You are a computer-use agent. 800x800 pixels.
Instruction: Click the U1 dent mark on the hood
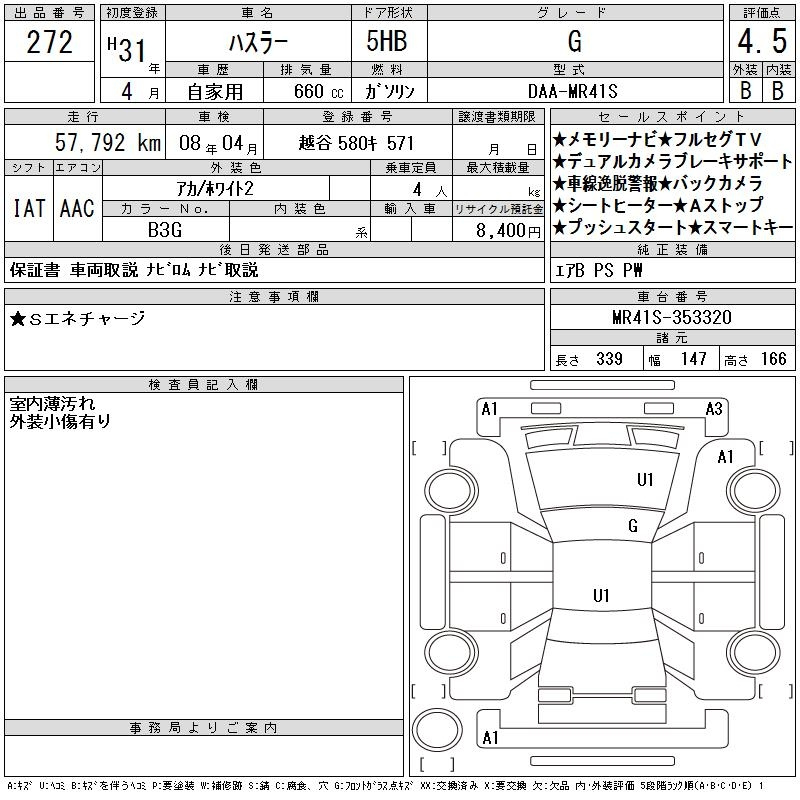click(x=645, y=480)
